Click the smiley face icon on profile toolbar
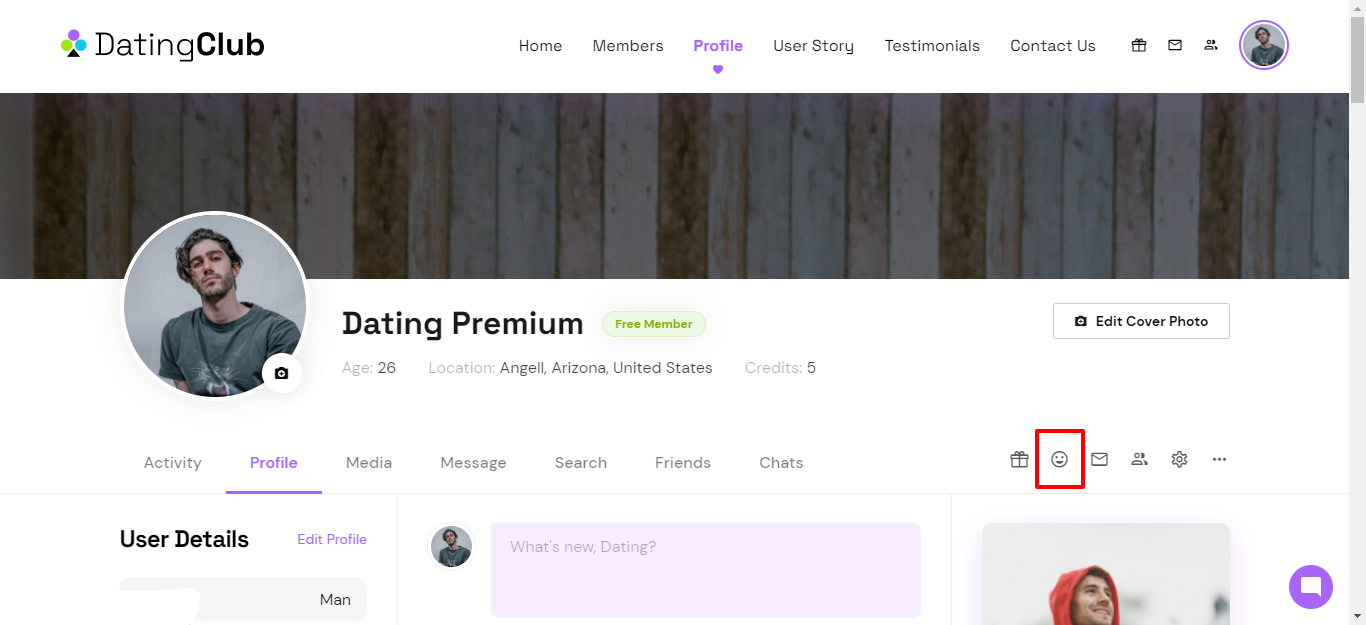The height and width of the screenshot is (625, 1366). 1060,459
